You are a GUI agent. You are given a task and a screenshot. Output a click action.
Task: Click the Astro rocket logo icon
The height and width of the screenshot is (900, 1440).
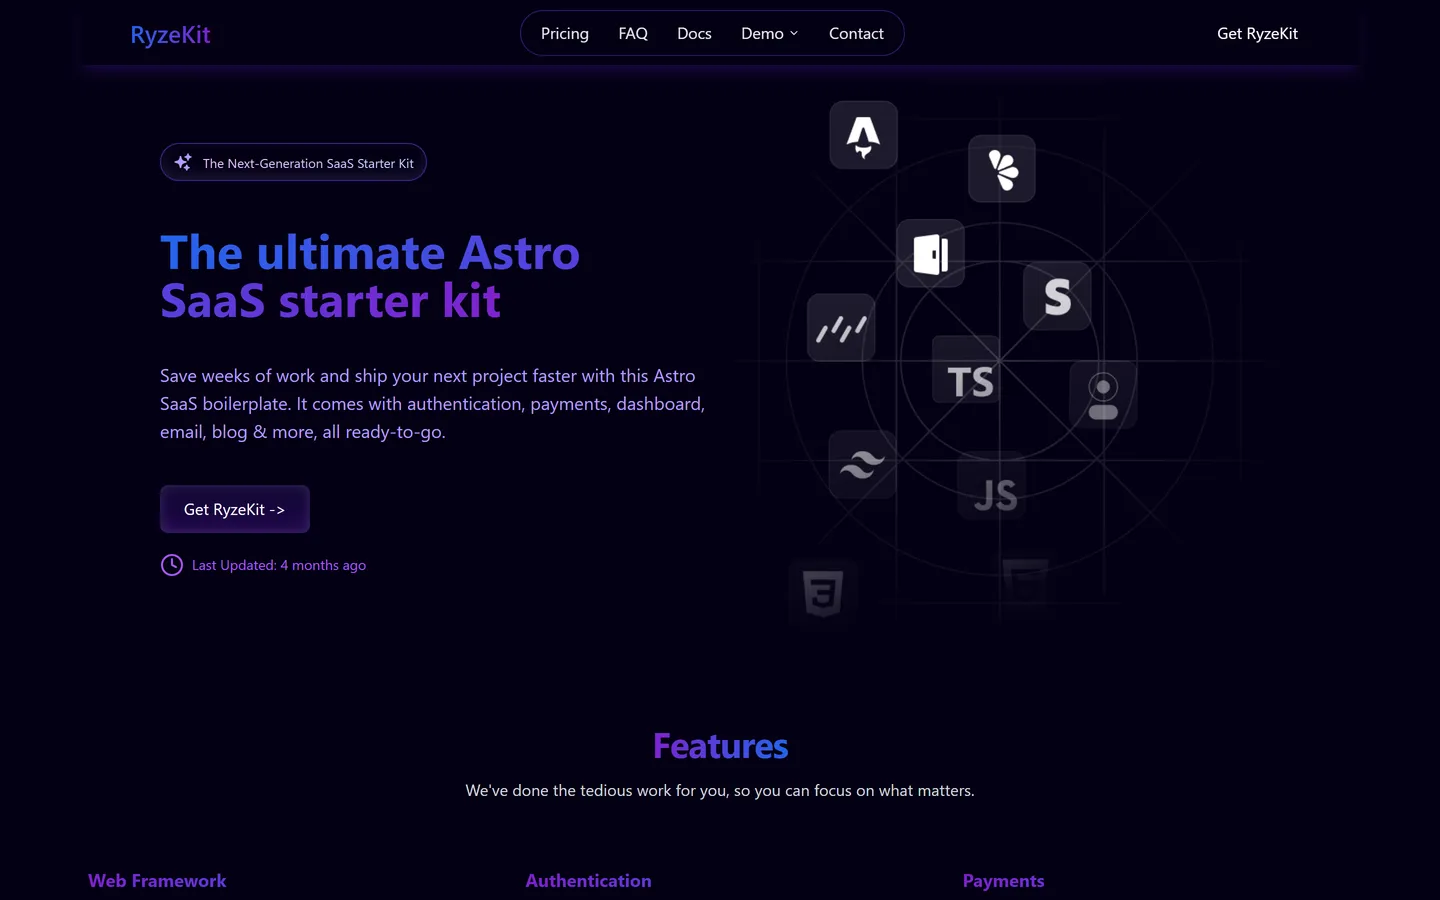click(x=864, y=135)
